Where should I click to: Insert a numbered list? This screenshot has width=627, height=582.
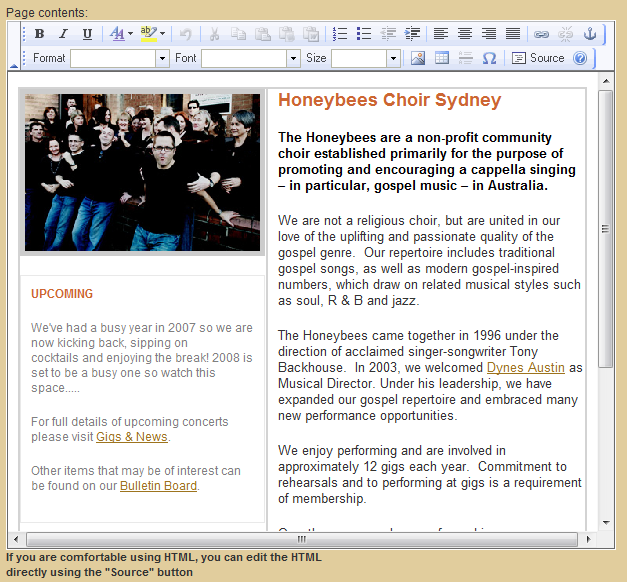tap(339, 34)
